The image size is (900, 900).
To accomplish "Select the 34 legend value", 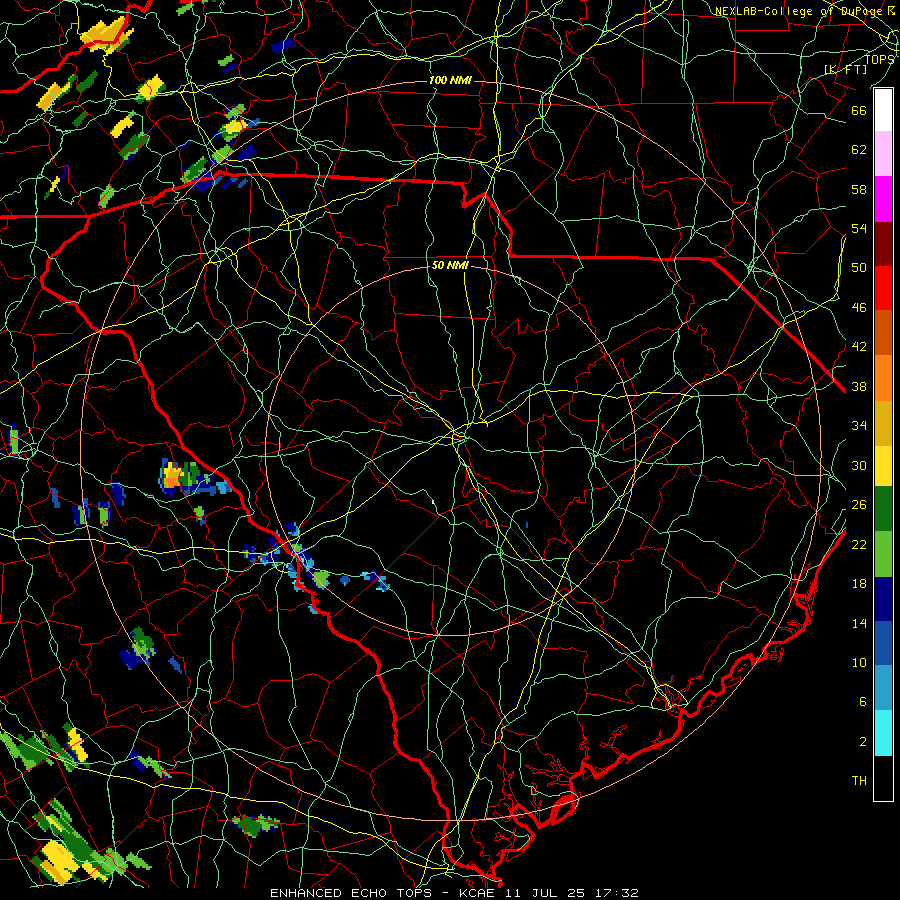I will click(859, 426).
